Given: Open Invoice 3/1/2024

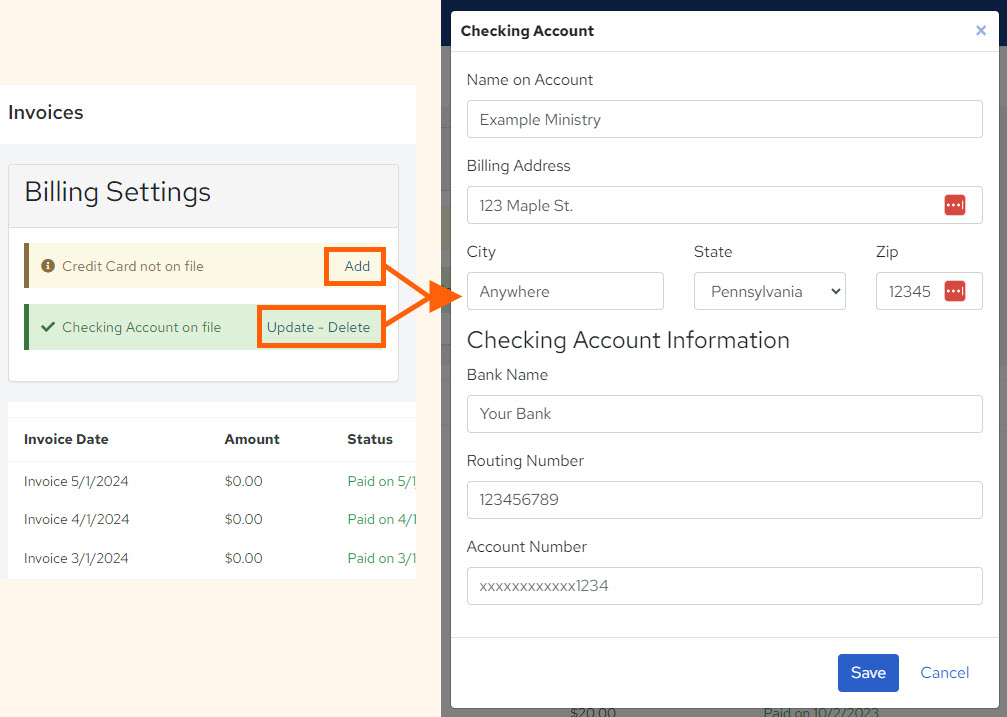Looking at the screenshot, I should tap(76, 558).
